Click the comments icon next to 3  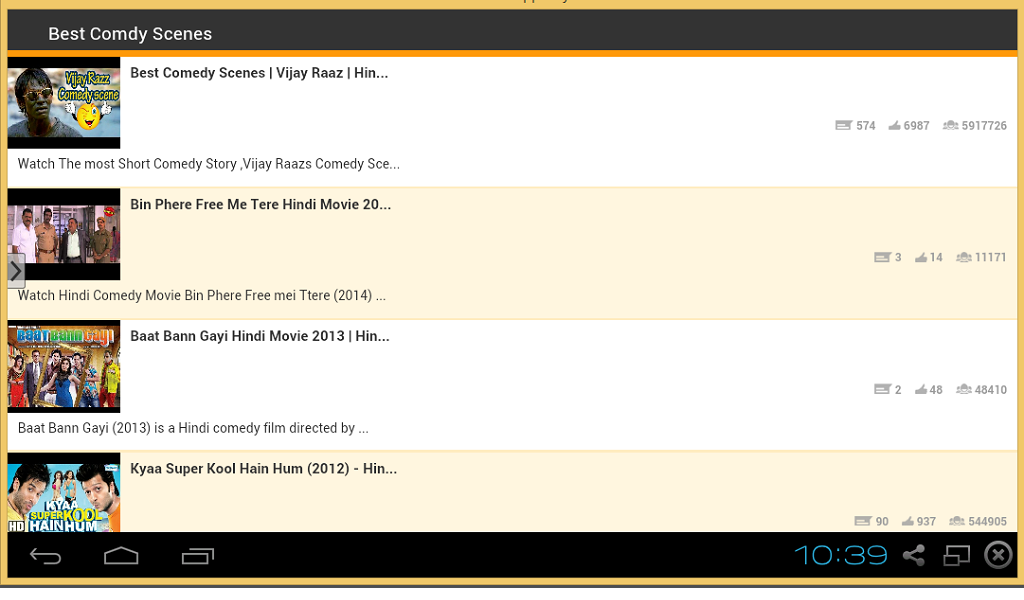click(882, 257)
